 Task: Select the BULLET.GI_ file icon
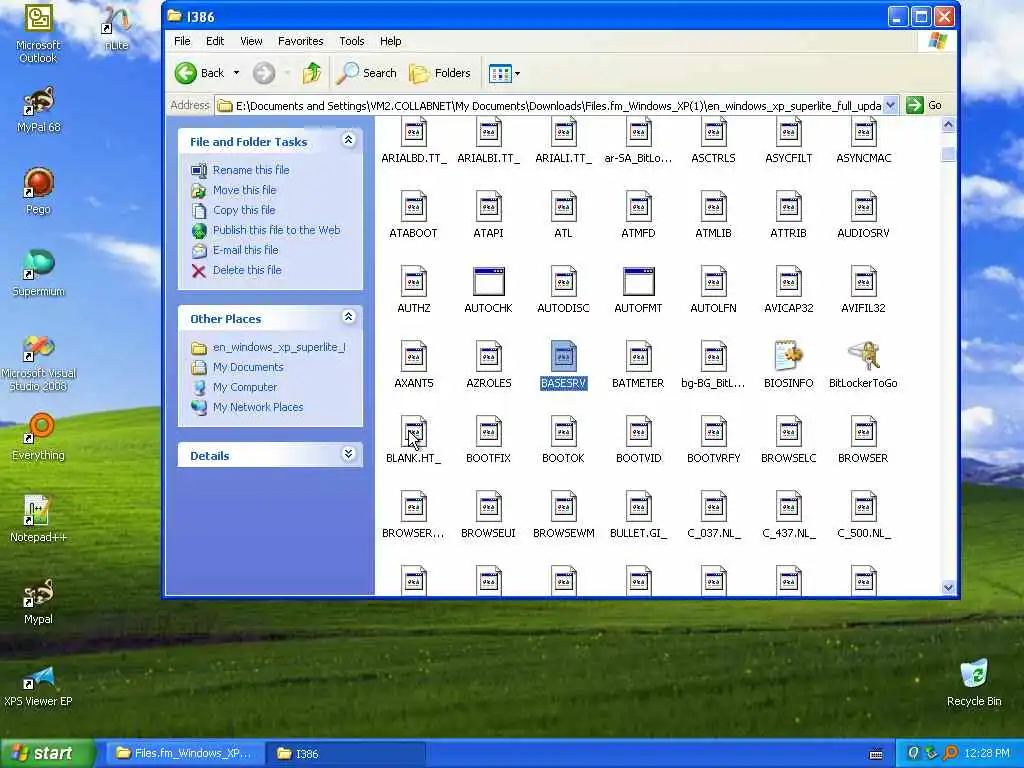[x=638, y=515]
